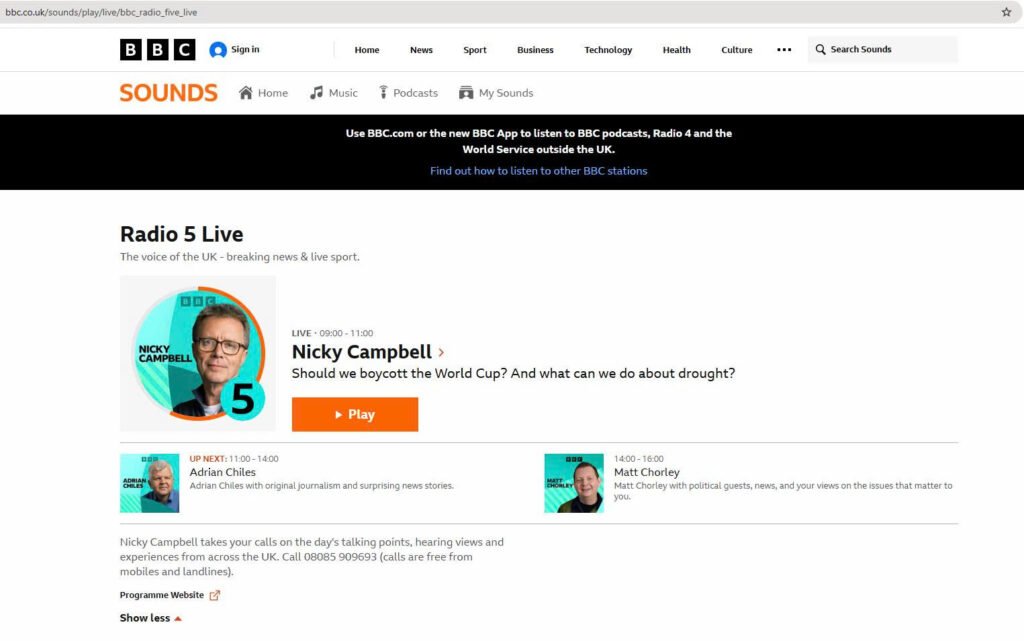1024x641 pixels.
Task: Click the Sign in account icon
Action: point(217,50)
